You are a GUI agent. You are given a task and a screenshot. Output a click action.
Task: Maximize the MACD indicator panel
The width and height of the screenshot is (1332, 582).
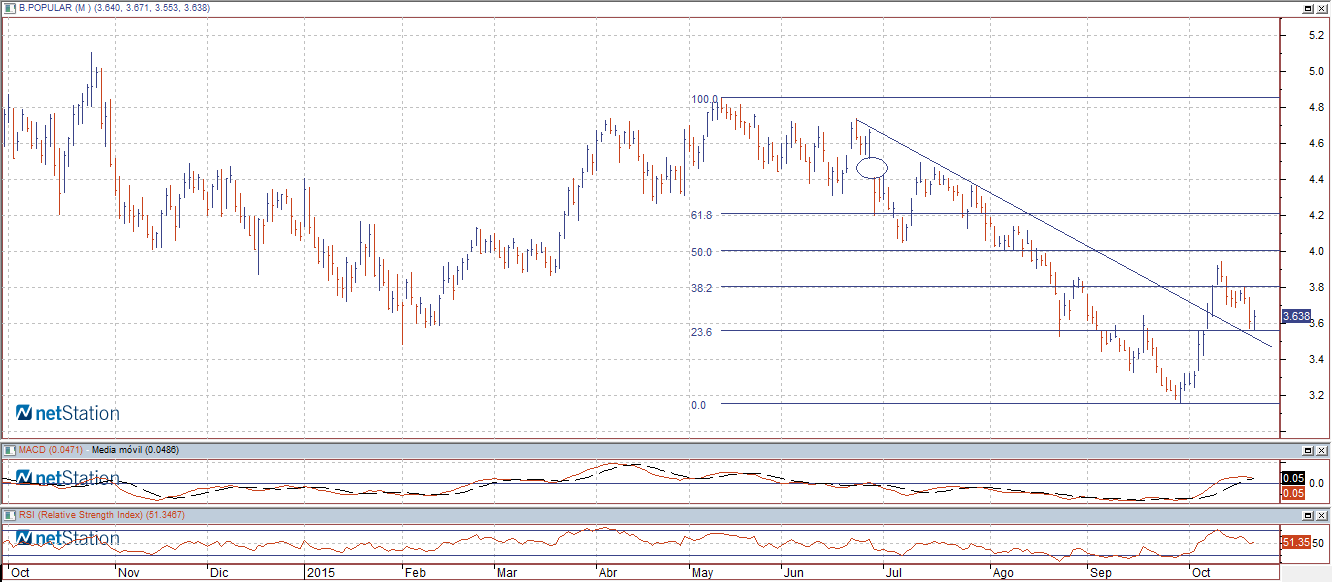pos(1307,451)
